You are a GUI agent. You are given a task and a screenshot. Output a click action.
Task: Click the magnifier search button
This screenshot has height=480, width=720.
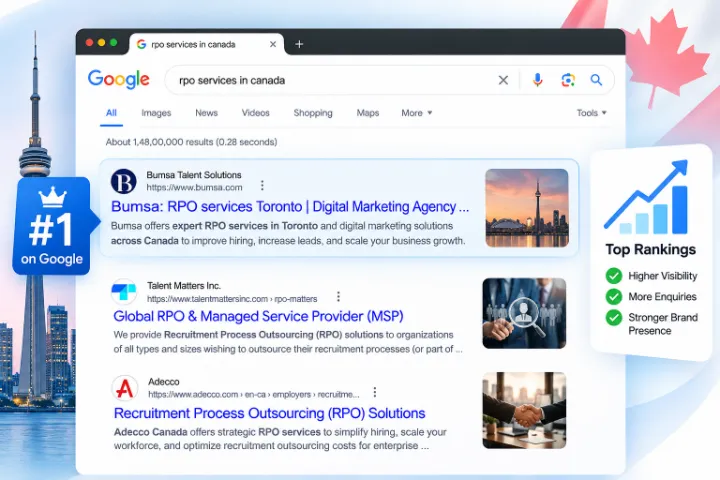pos(596,80)
